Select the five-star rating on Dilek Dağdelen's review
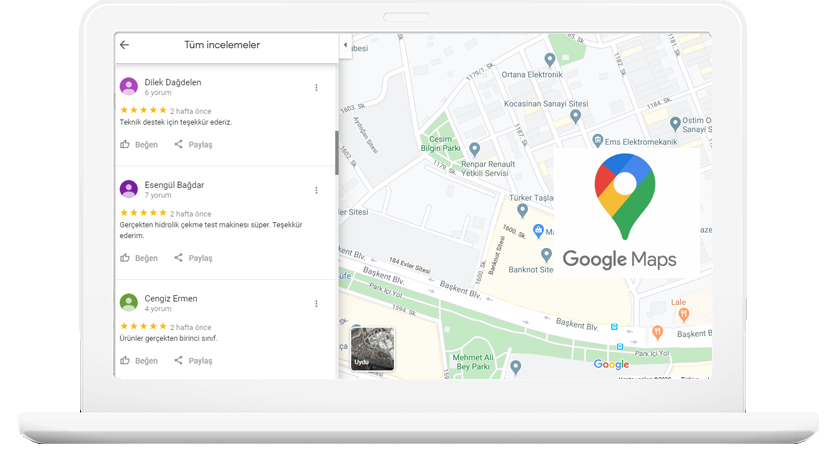834x453 pixels. point(144,110)
